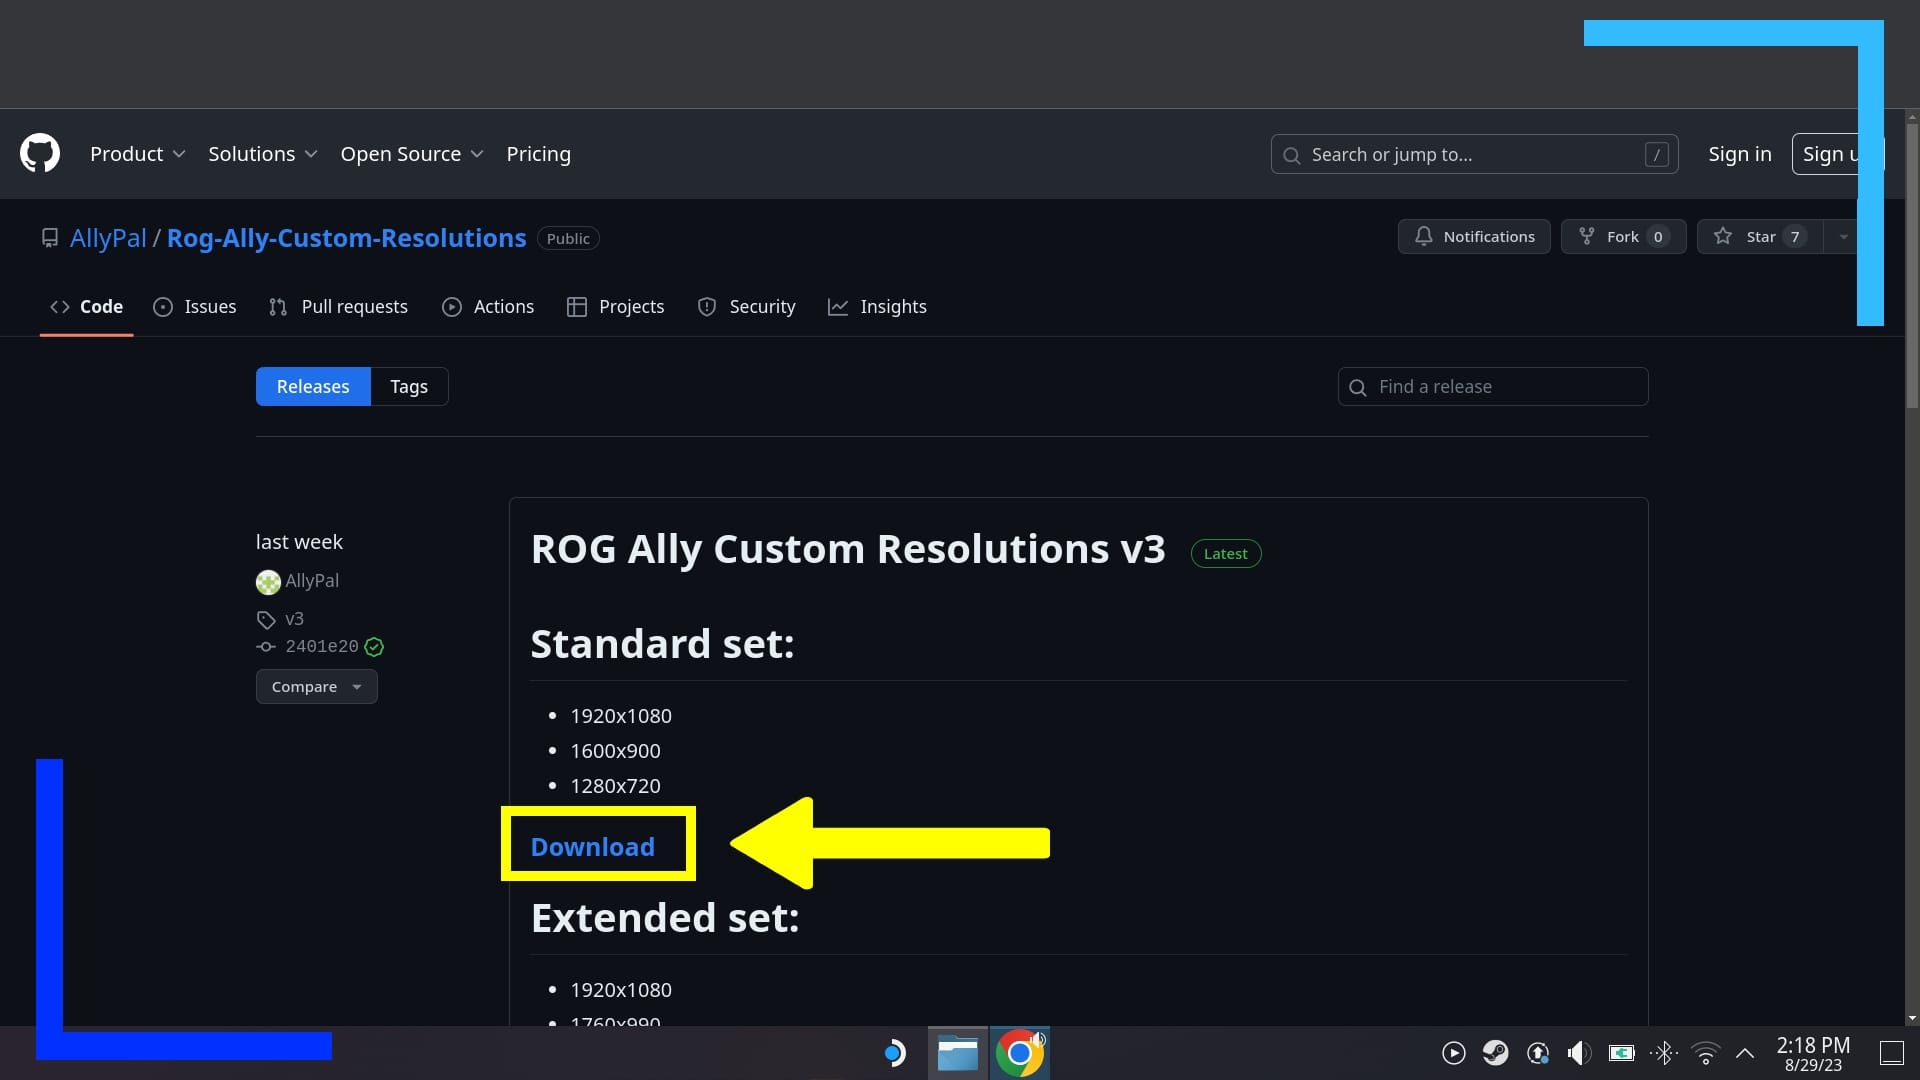Switch to the Tags view
This screenshot has width=1920, height=1080.
coord(408,386)
